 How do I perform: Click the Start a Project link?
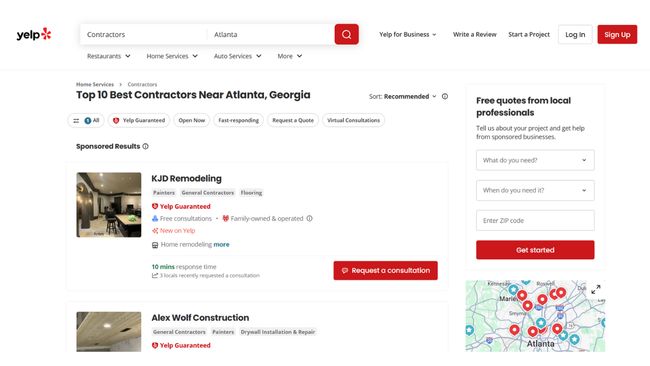click(x=529, y=34)
